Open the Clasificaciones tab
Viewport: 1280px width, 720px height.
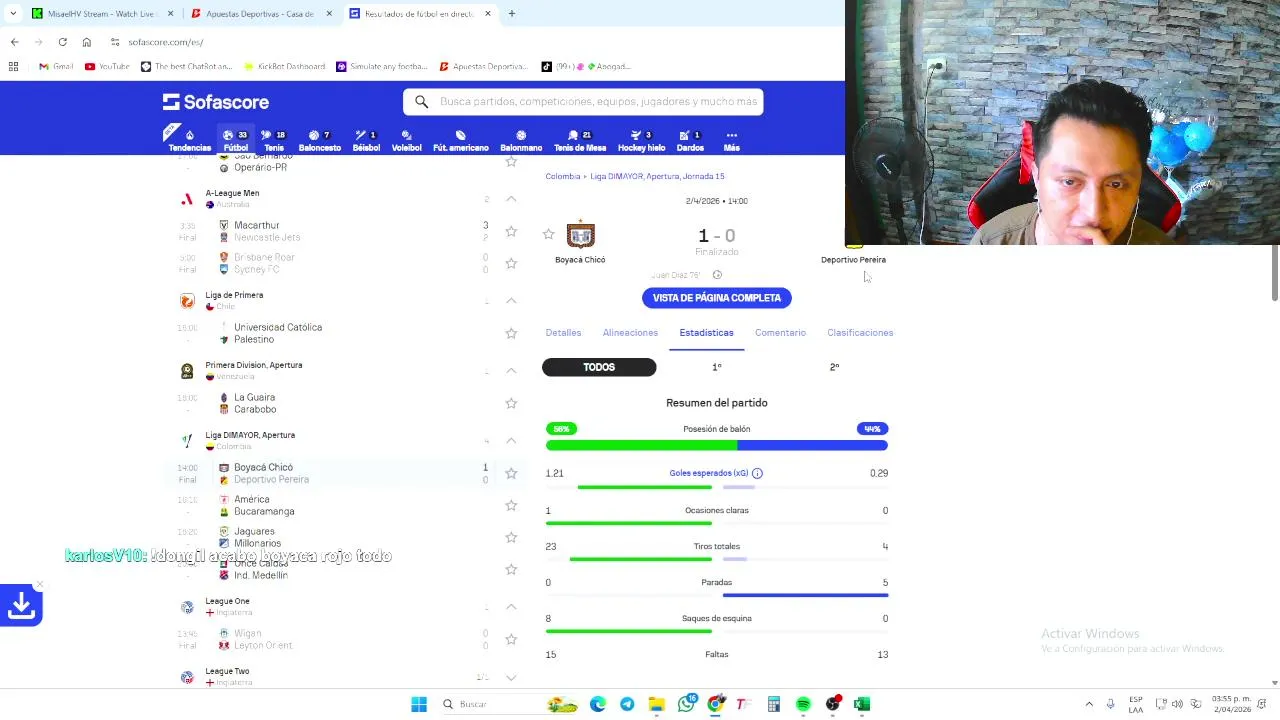[860, 332]
